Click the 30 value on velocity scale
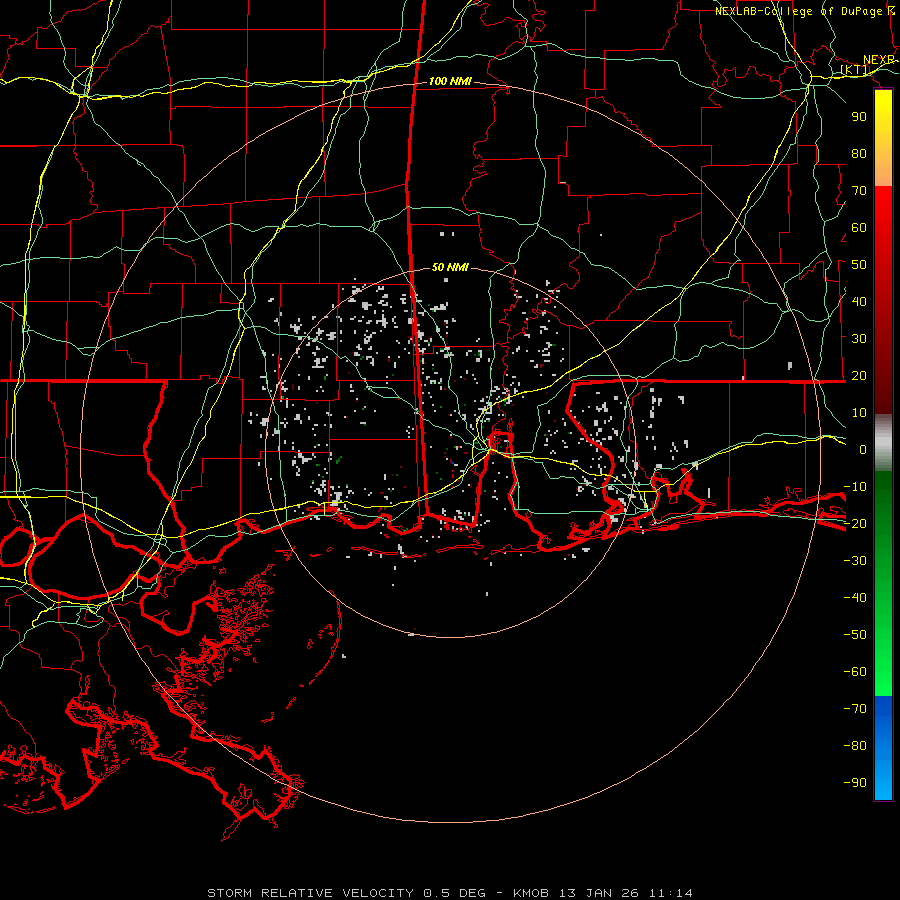Viewport: 900px width, 900px height. [859, 339]
